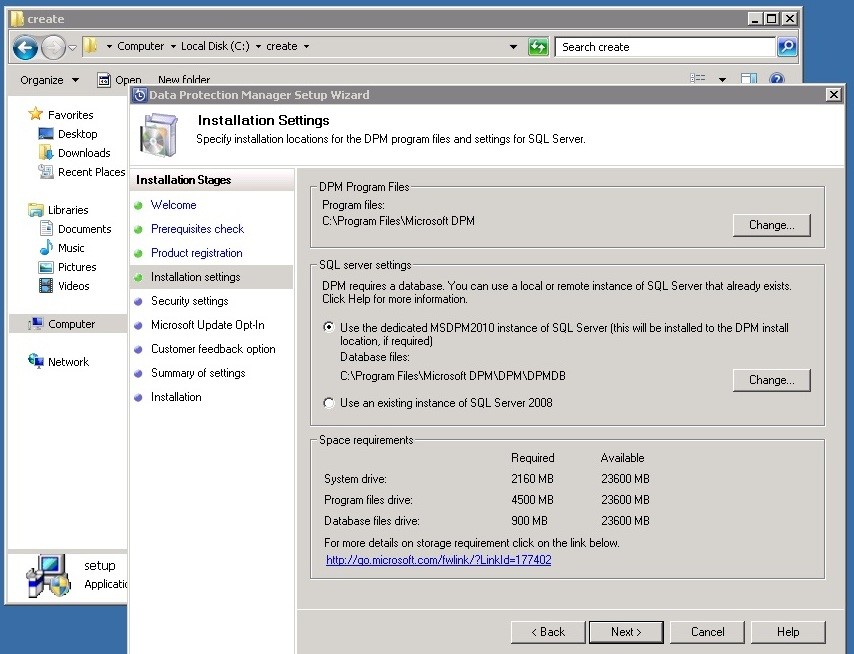Open Recent Places in Favorites
The image size is (854, 654).
coord(92,172)
